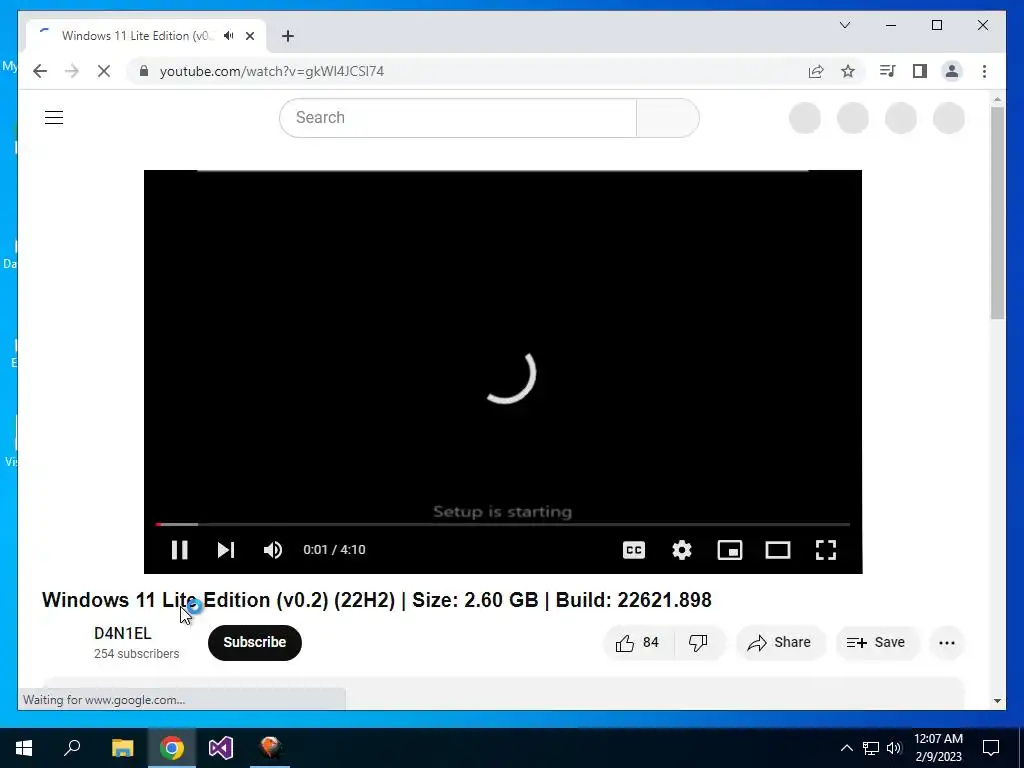Bookmark this tab with star icon
1024x768 pixels.
(848, 71)
